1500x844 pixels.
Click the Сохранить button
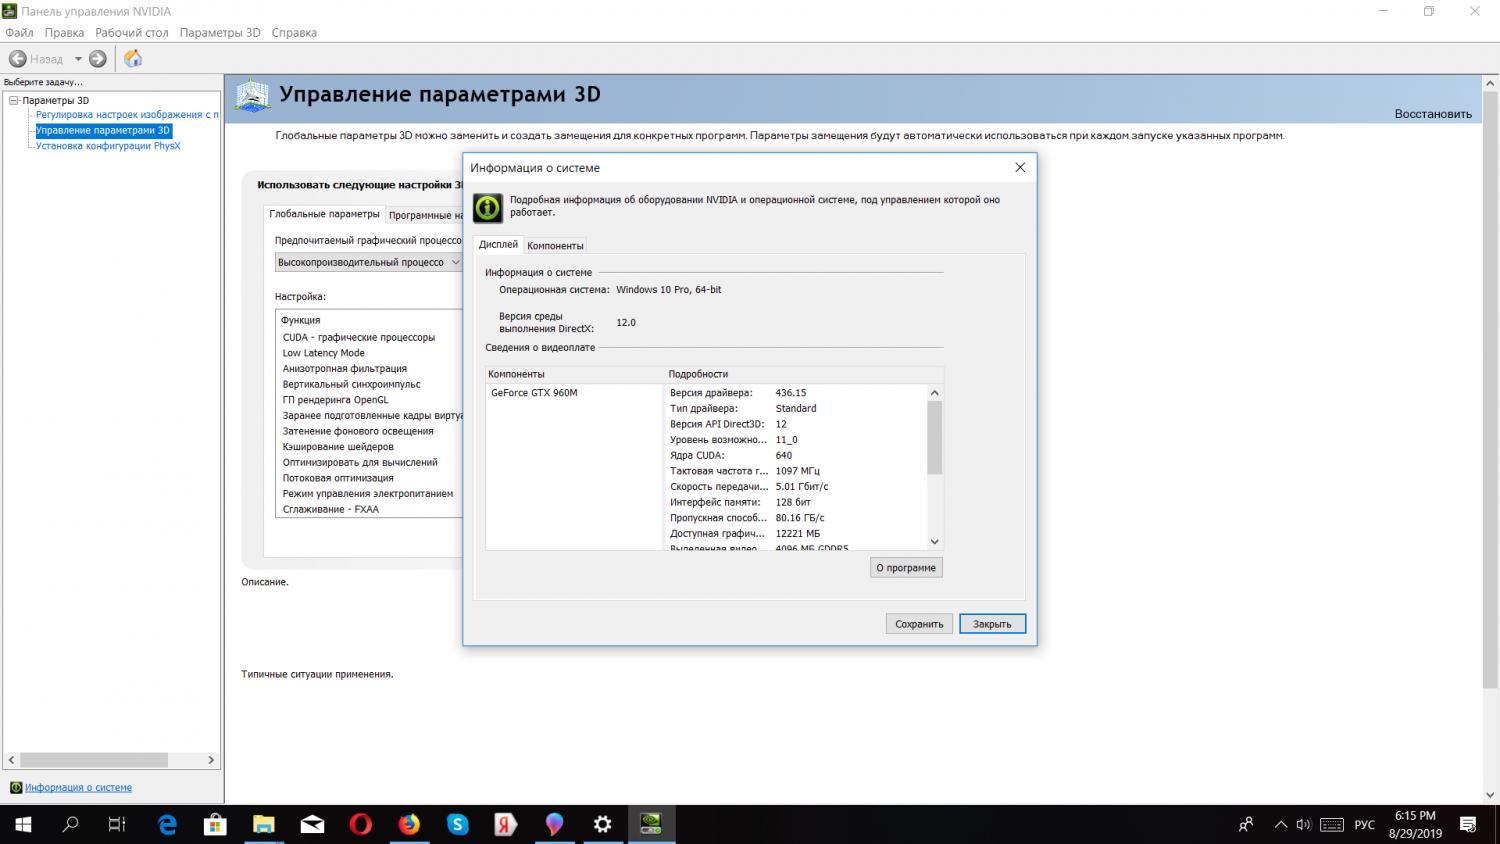[x=918, y=624]
